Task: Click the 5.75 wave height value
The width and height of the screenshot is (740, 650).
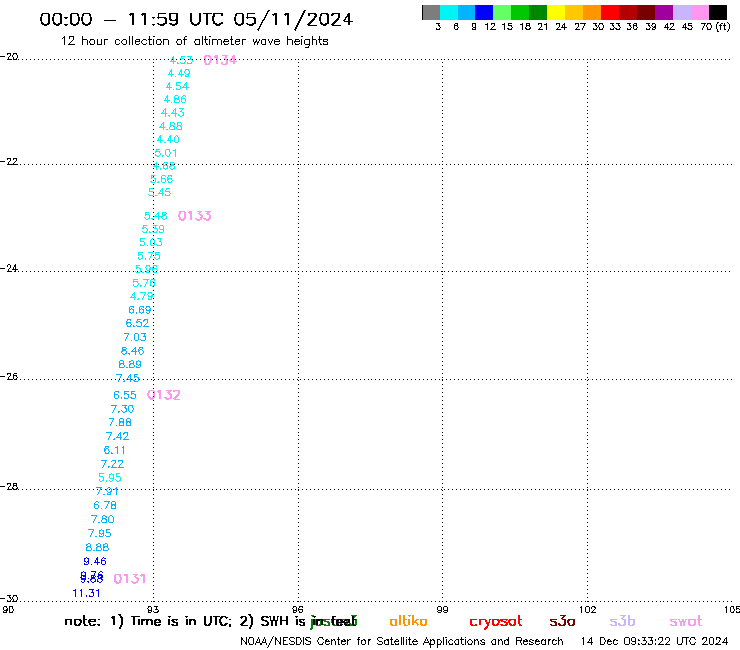Action: pyautogui.click(x=149, y=256)
